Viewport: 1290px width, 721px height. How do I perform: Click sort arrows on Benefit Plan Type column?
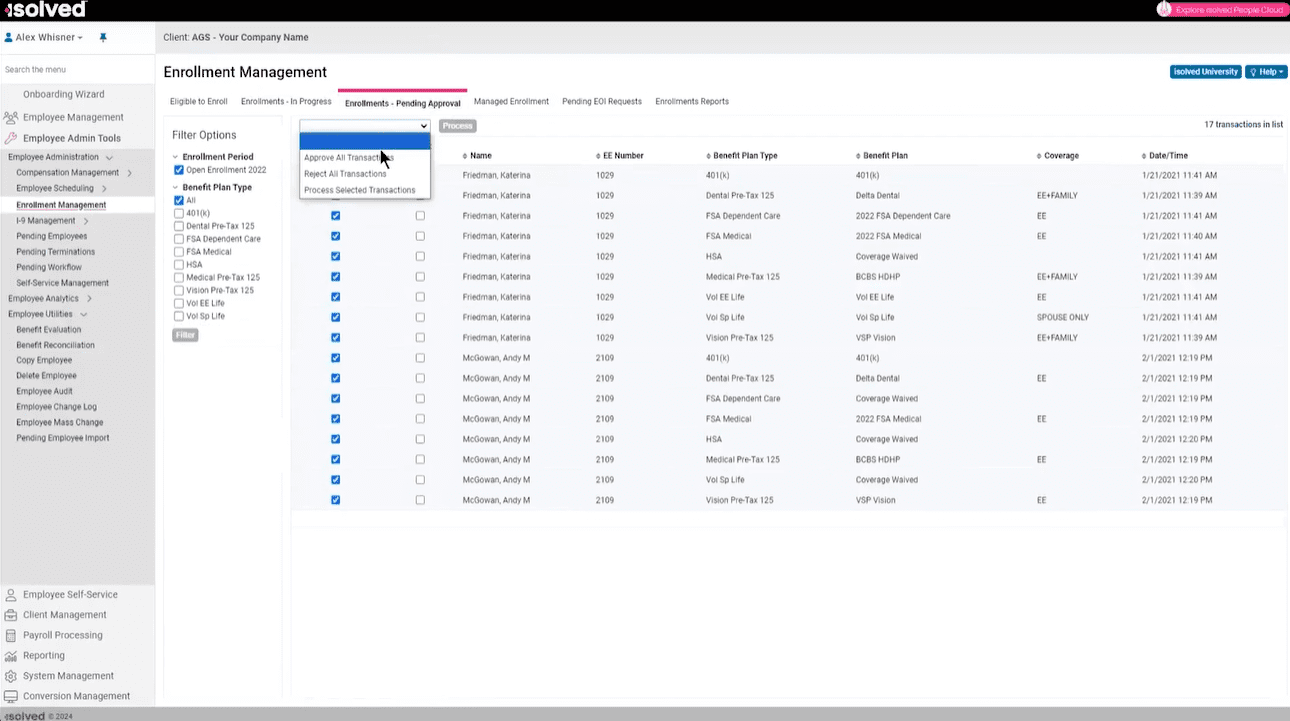708,156
